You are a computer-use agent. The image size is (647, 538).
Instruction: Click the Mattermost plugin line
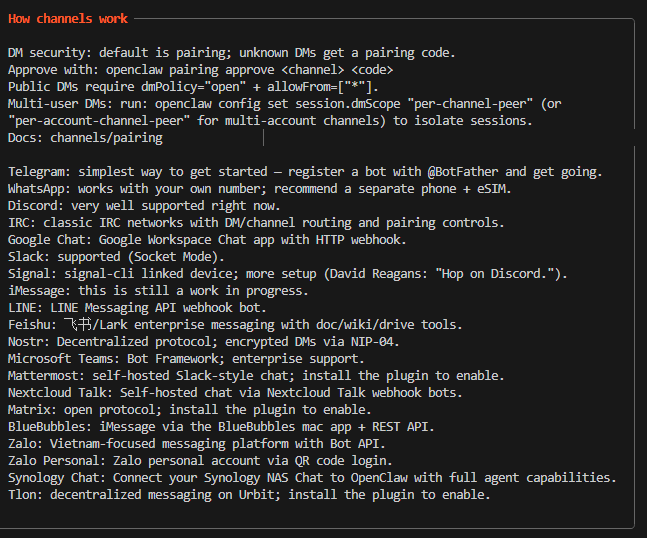[256, 375]
